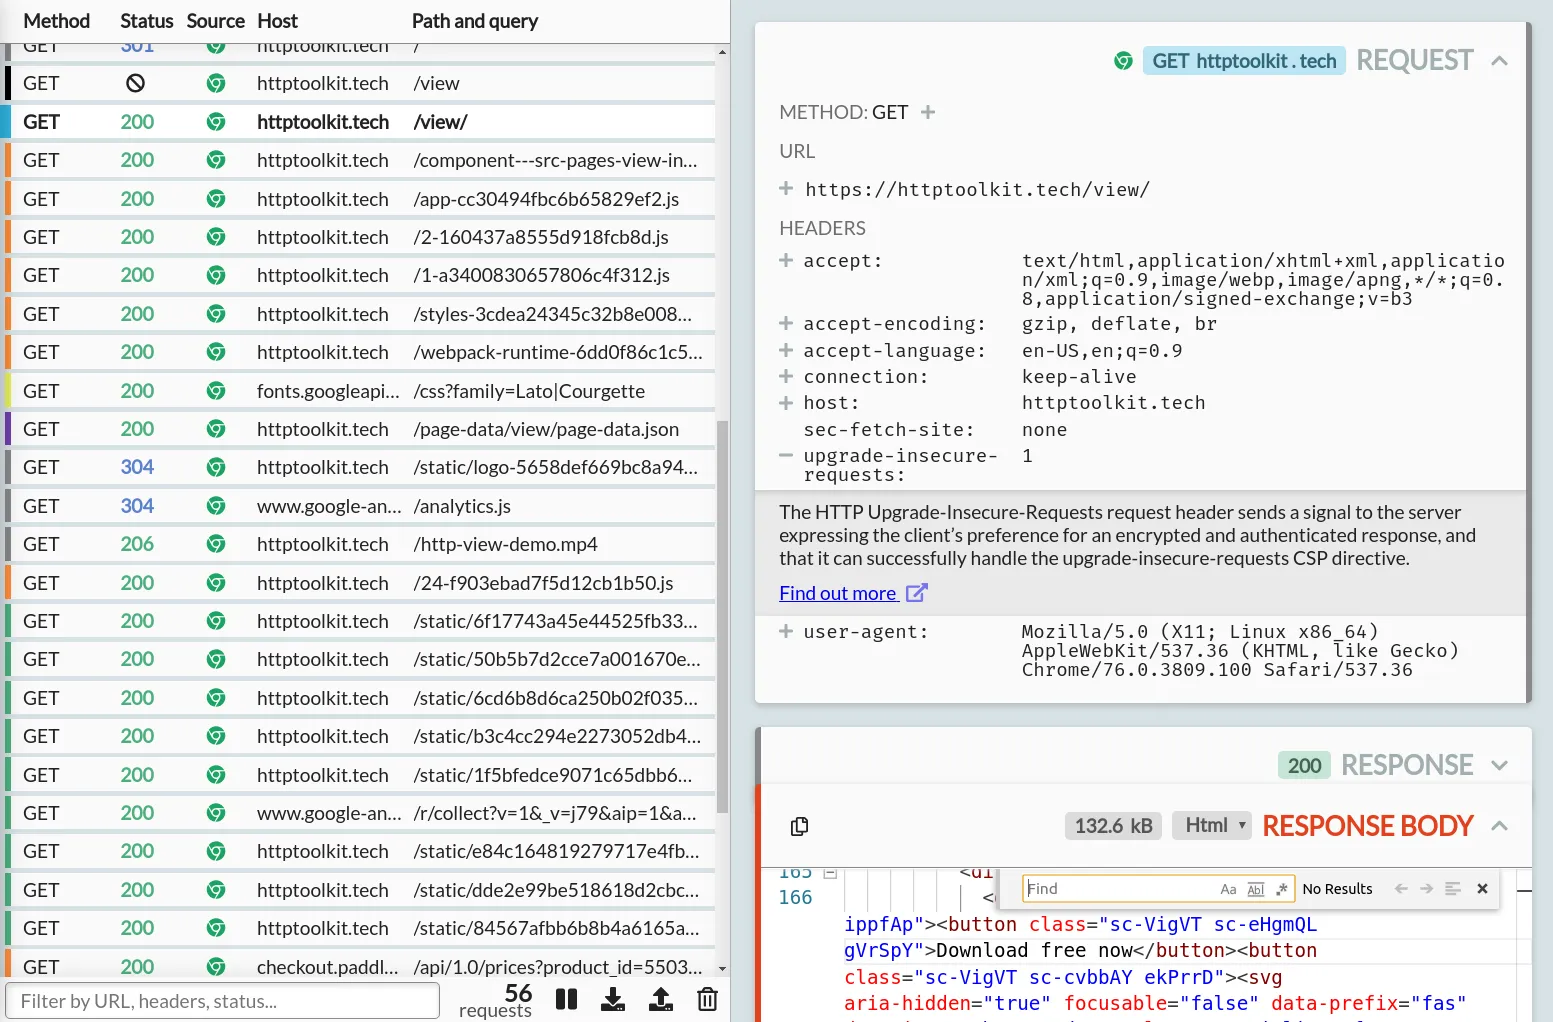The height and width of the screenshot is (1022, 1553).
Task: Pause intercepting new requests
Action: [566, 999]
